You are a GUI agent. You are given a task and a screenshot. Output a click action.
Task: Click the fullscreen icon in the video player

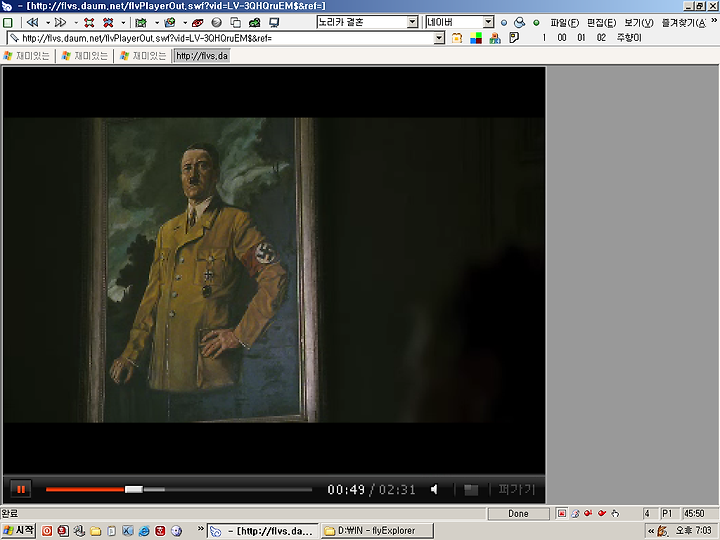pos(471,490)
